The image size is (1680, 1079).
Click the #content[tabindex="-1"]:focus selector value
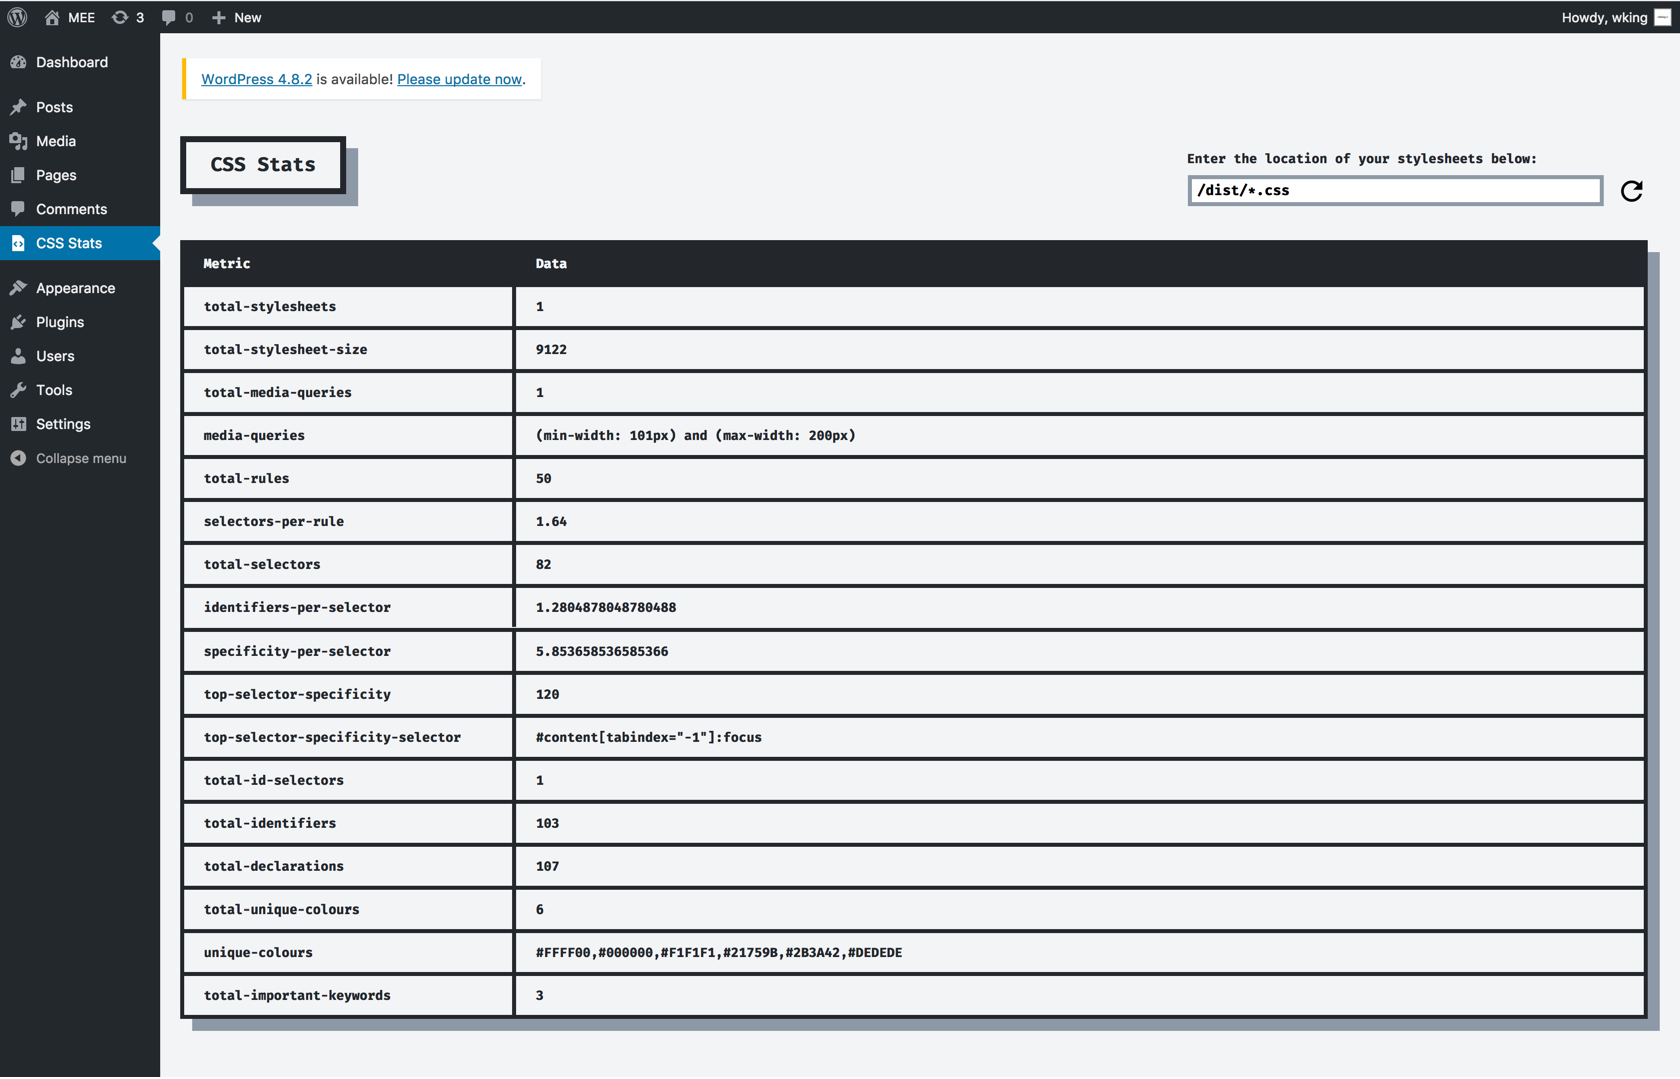pyautogui.click(x=649, y=737)
